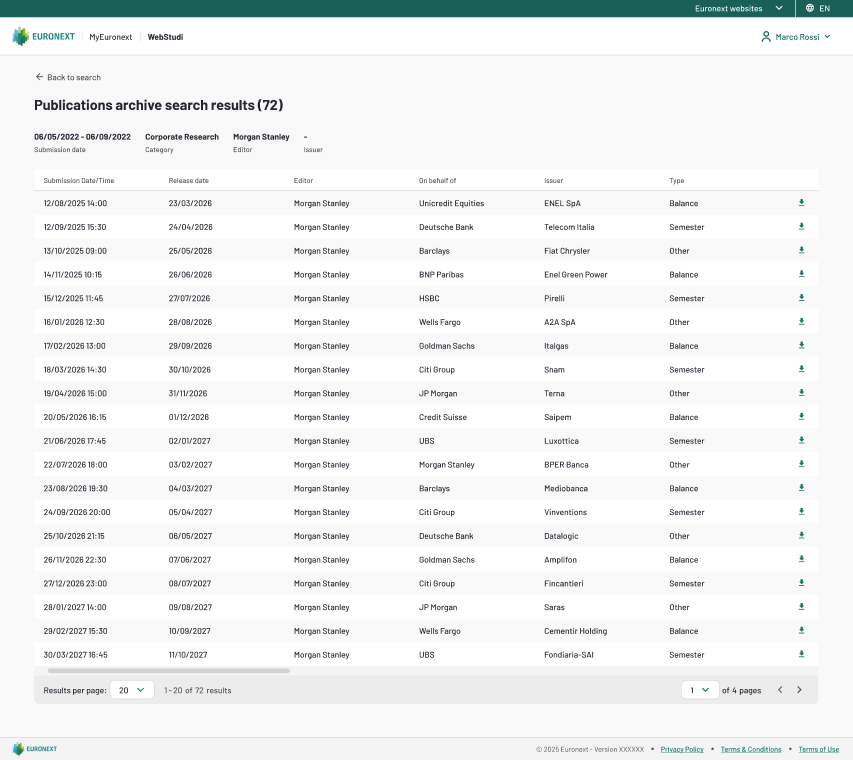Viewport: 853px width, 760px height.
Task: Download the Snam publication
Action: (x=801, y=369)
